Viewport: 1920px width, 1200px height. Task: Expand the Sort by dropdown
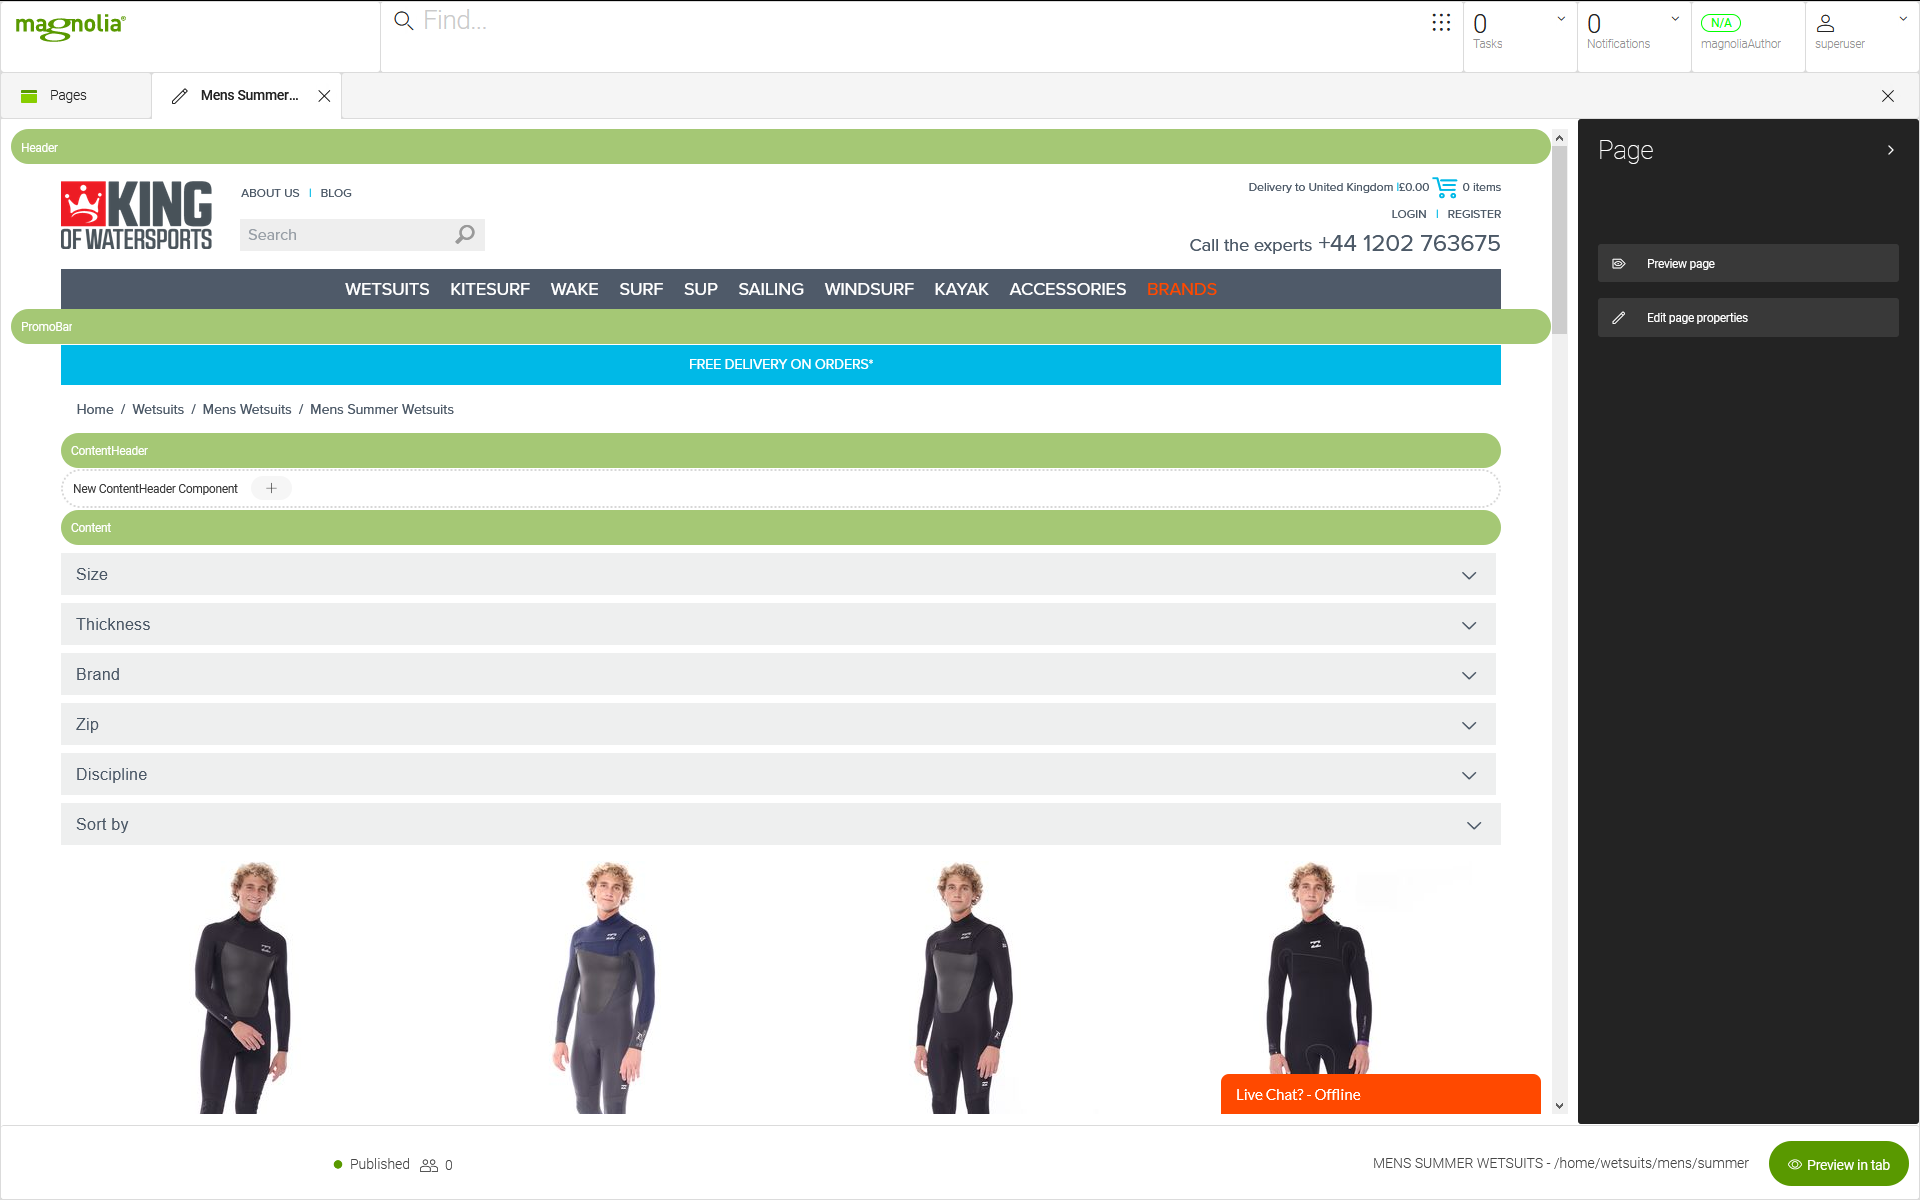click(1468, 824)
